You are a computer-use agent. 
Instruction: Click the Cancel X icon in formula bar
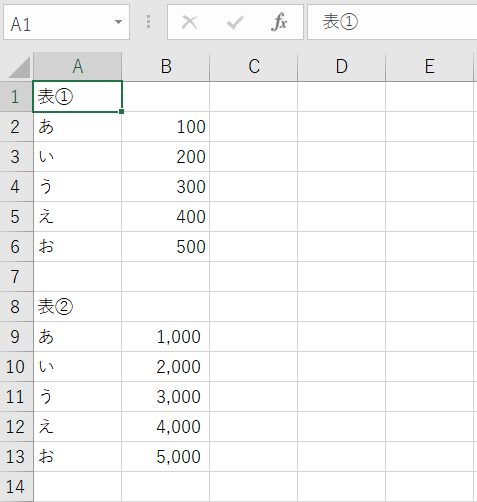(189, 22)
